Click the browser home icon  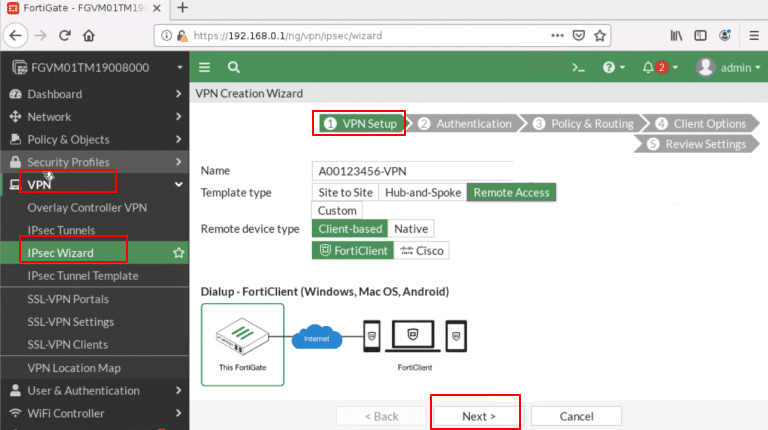click(89, 35)
